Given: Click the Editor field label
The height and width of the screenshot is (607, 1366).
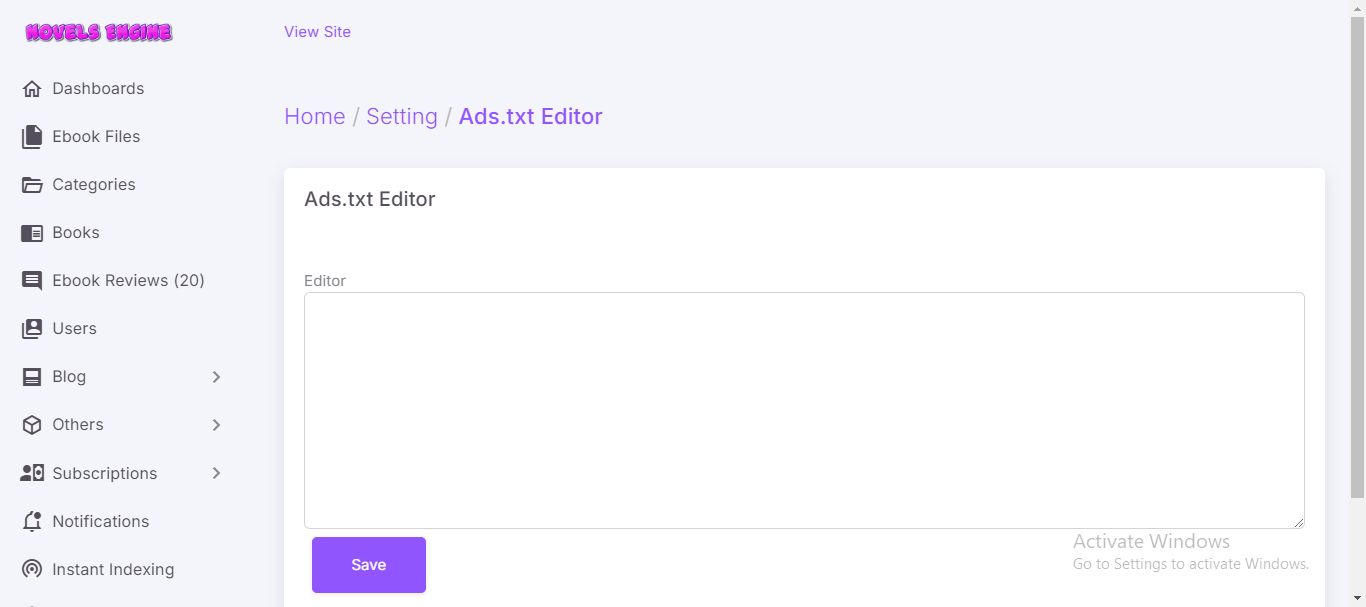Looking at the screenshot, I should [325, 281].
